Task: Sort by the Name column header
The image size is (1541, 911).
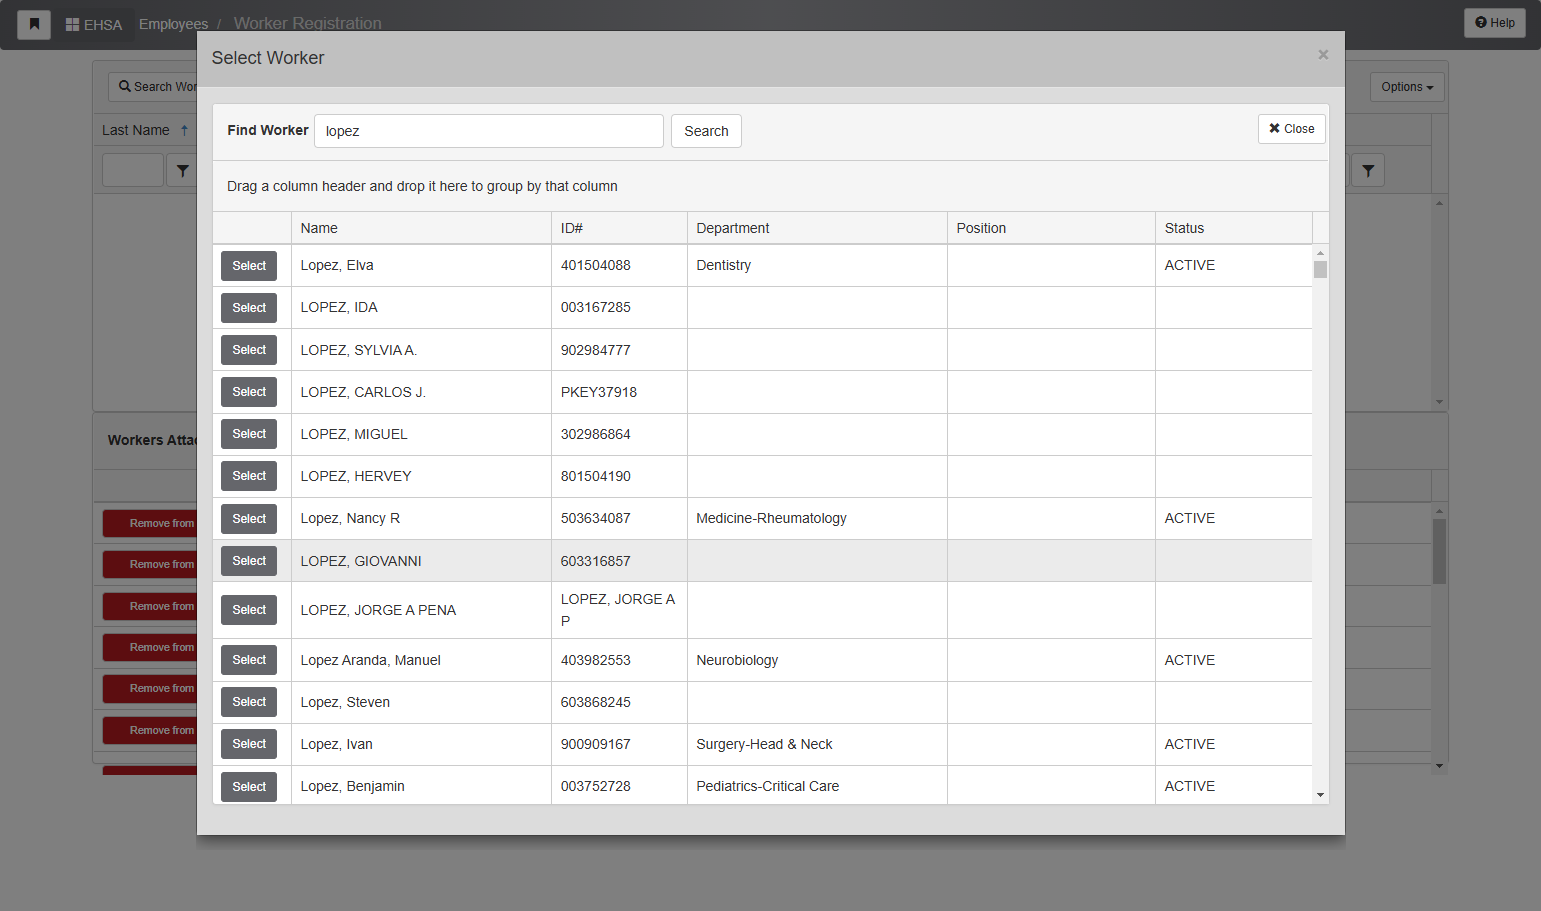Action: tap(319, 228)
